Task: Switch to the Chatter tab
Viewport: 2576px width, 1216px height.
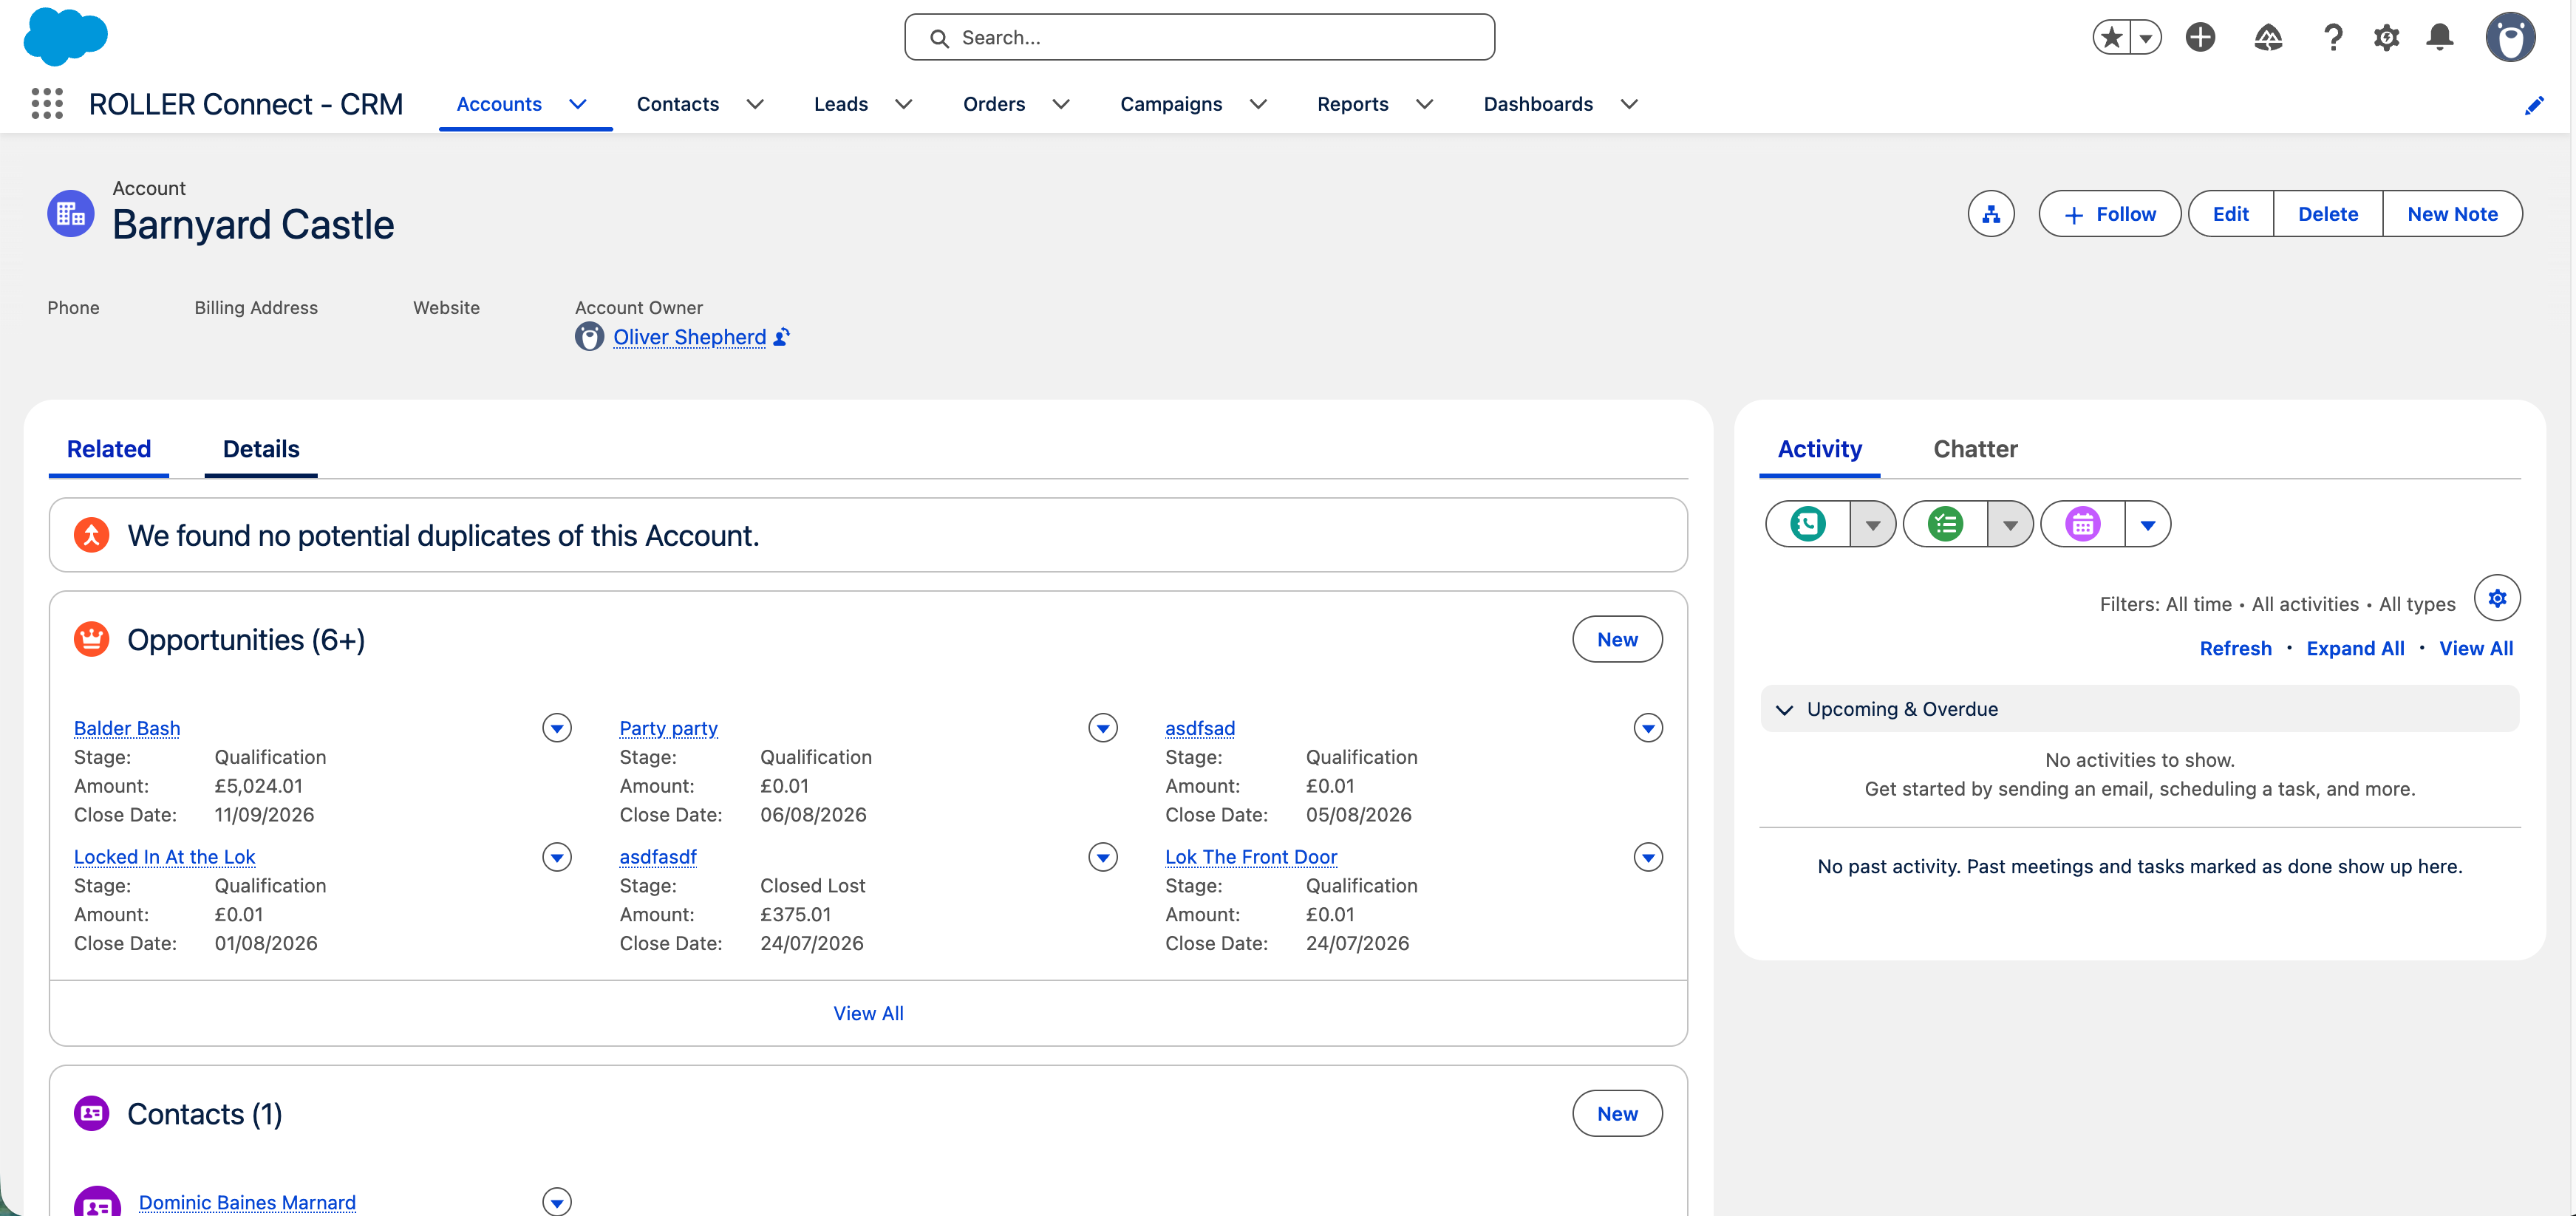Action: tap(1975, 449)
